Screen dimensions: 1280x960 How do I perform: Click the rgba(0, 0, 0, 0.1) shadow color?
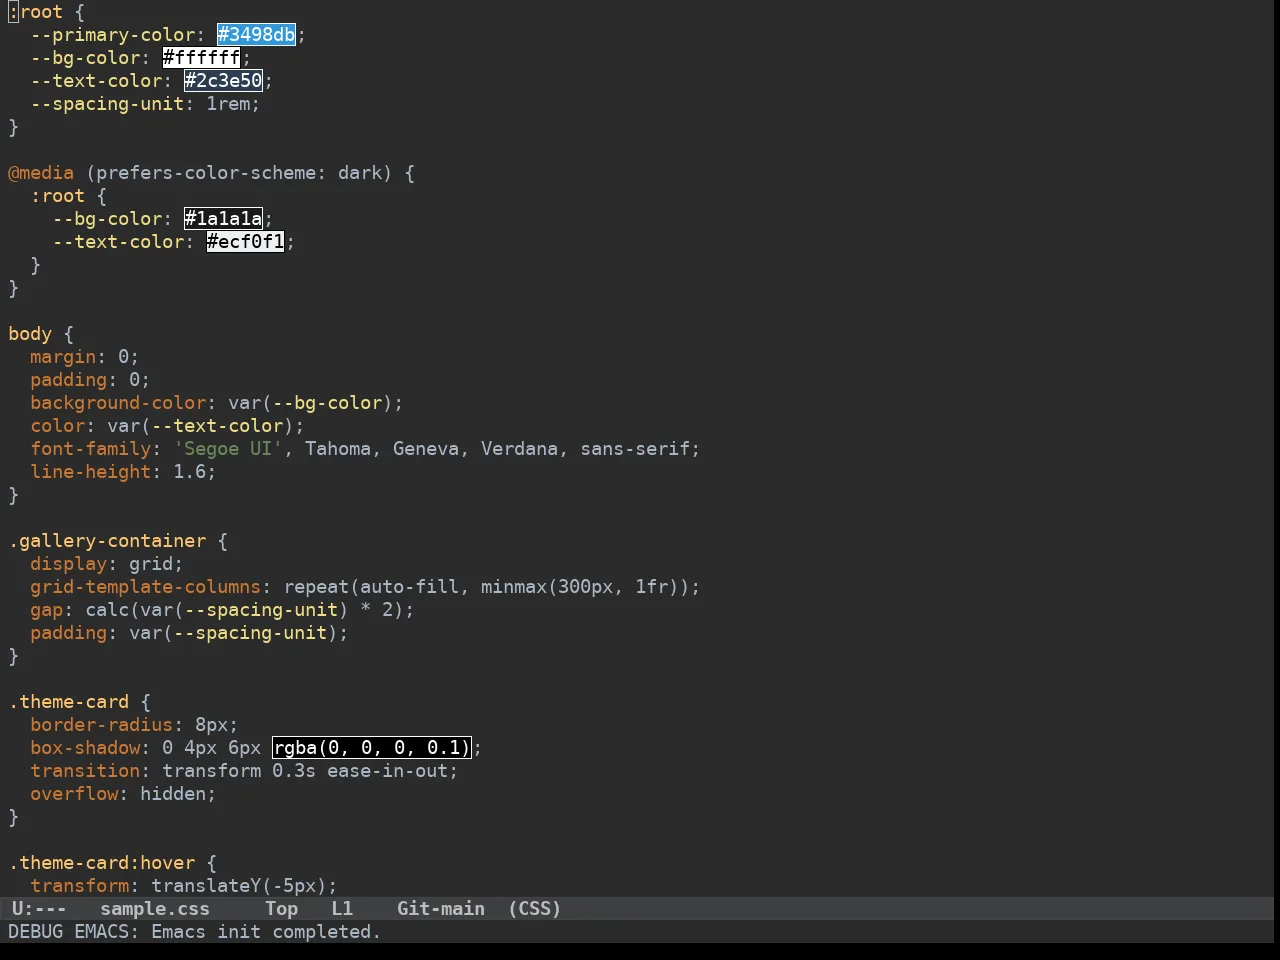click(x=372, y=748)
